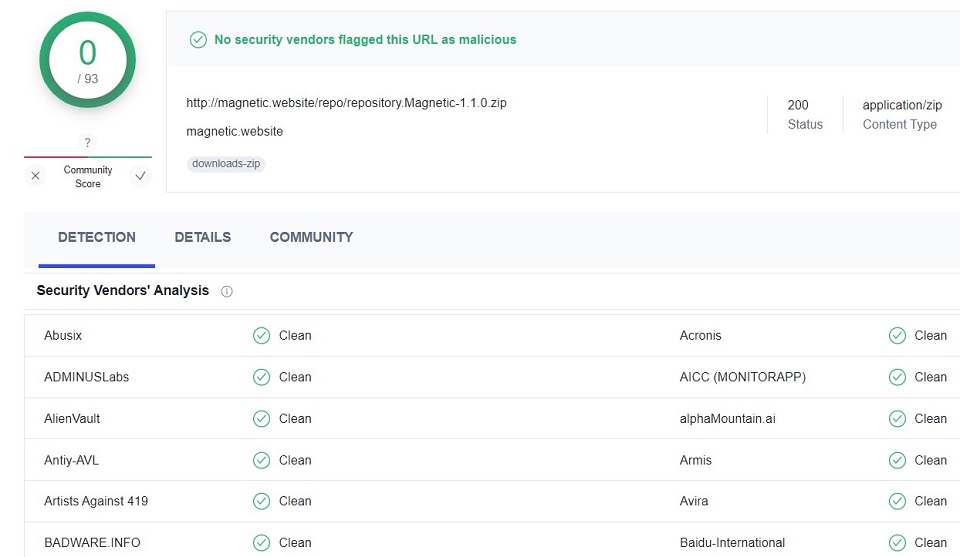Click the Security Vendors' Analysis heading

tap(122, 291)
